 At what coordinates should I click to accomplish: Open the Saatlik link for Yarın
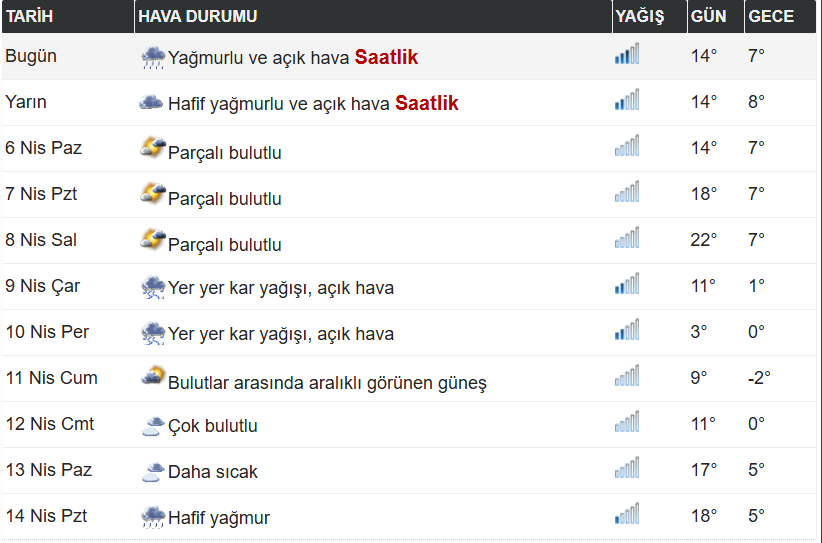click(427, 103)
